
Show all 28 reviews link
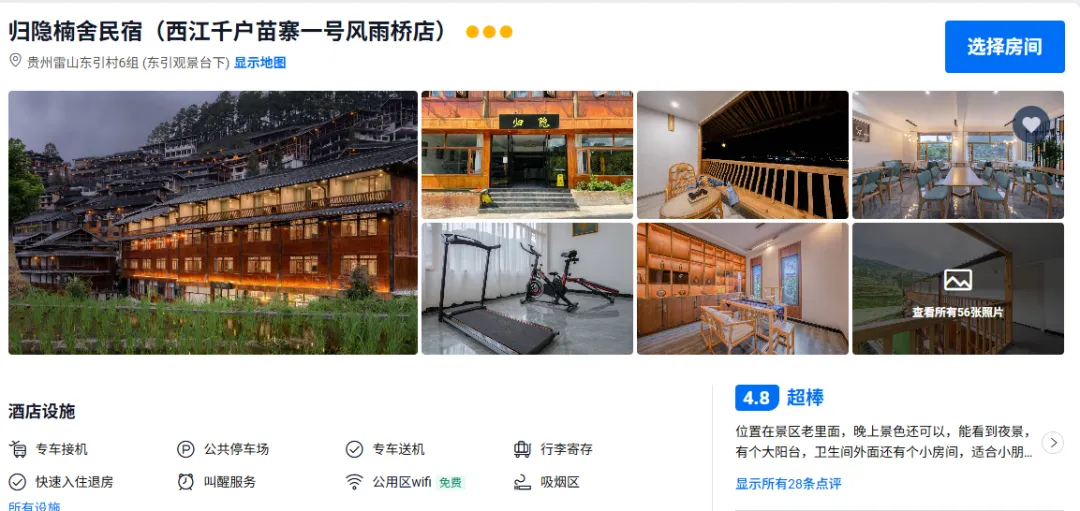coord(788,483)
